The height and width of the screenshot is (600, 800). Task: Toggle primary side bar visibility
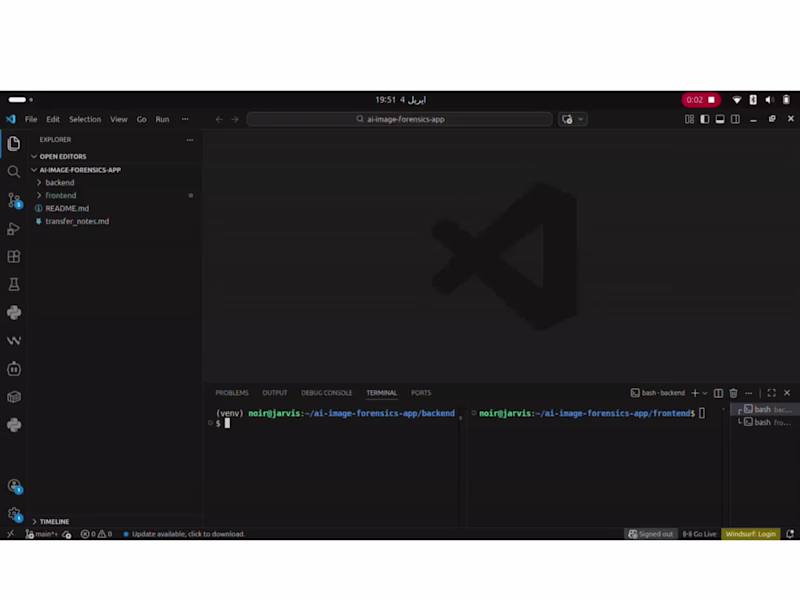pos(705,119)
